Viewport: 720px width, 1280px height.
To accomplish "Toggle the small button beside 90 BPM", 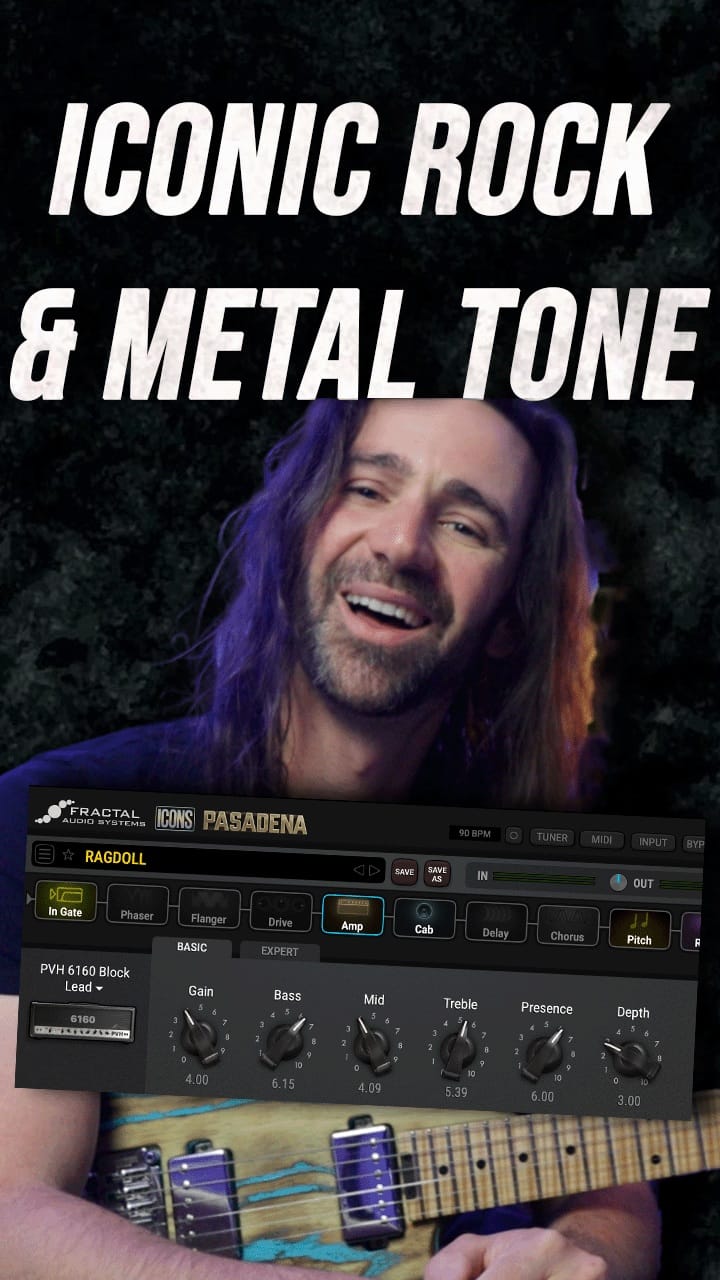I will pos(514,835).
